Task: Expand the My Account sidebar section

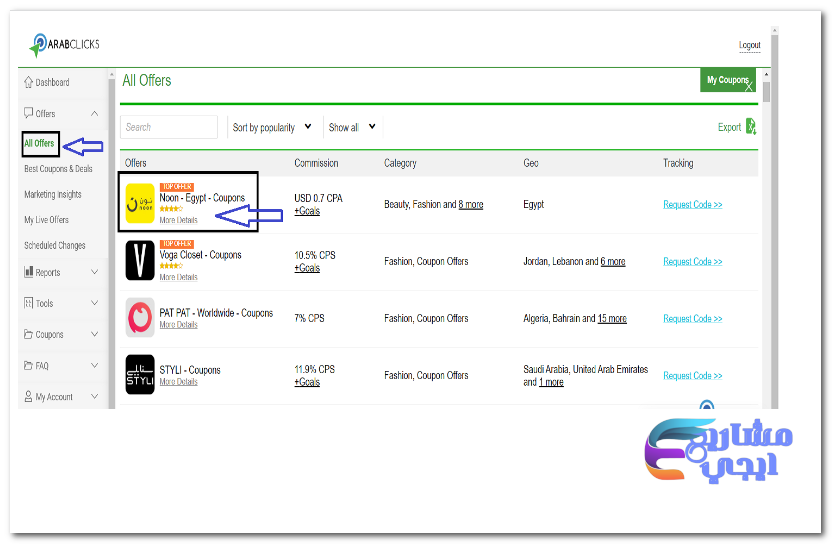Action: pos(94,396)
